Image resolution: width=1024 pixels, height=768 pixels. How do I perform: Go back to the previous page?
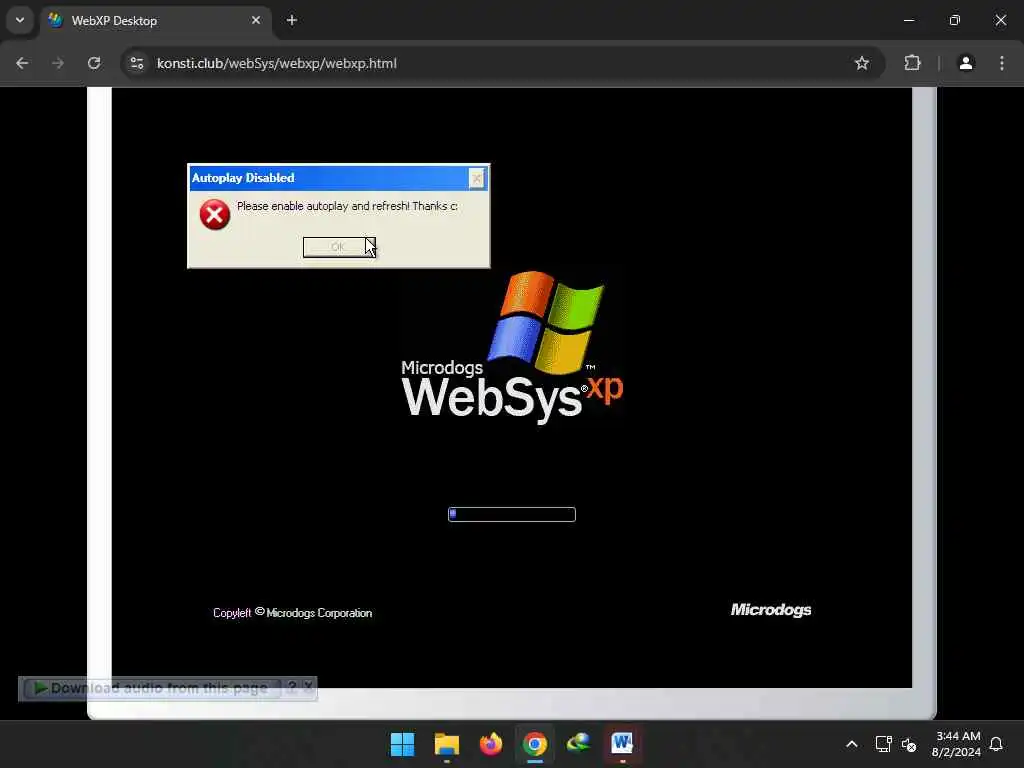(x=22, y=63)
